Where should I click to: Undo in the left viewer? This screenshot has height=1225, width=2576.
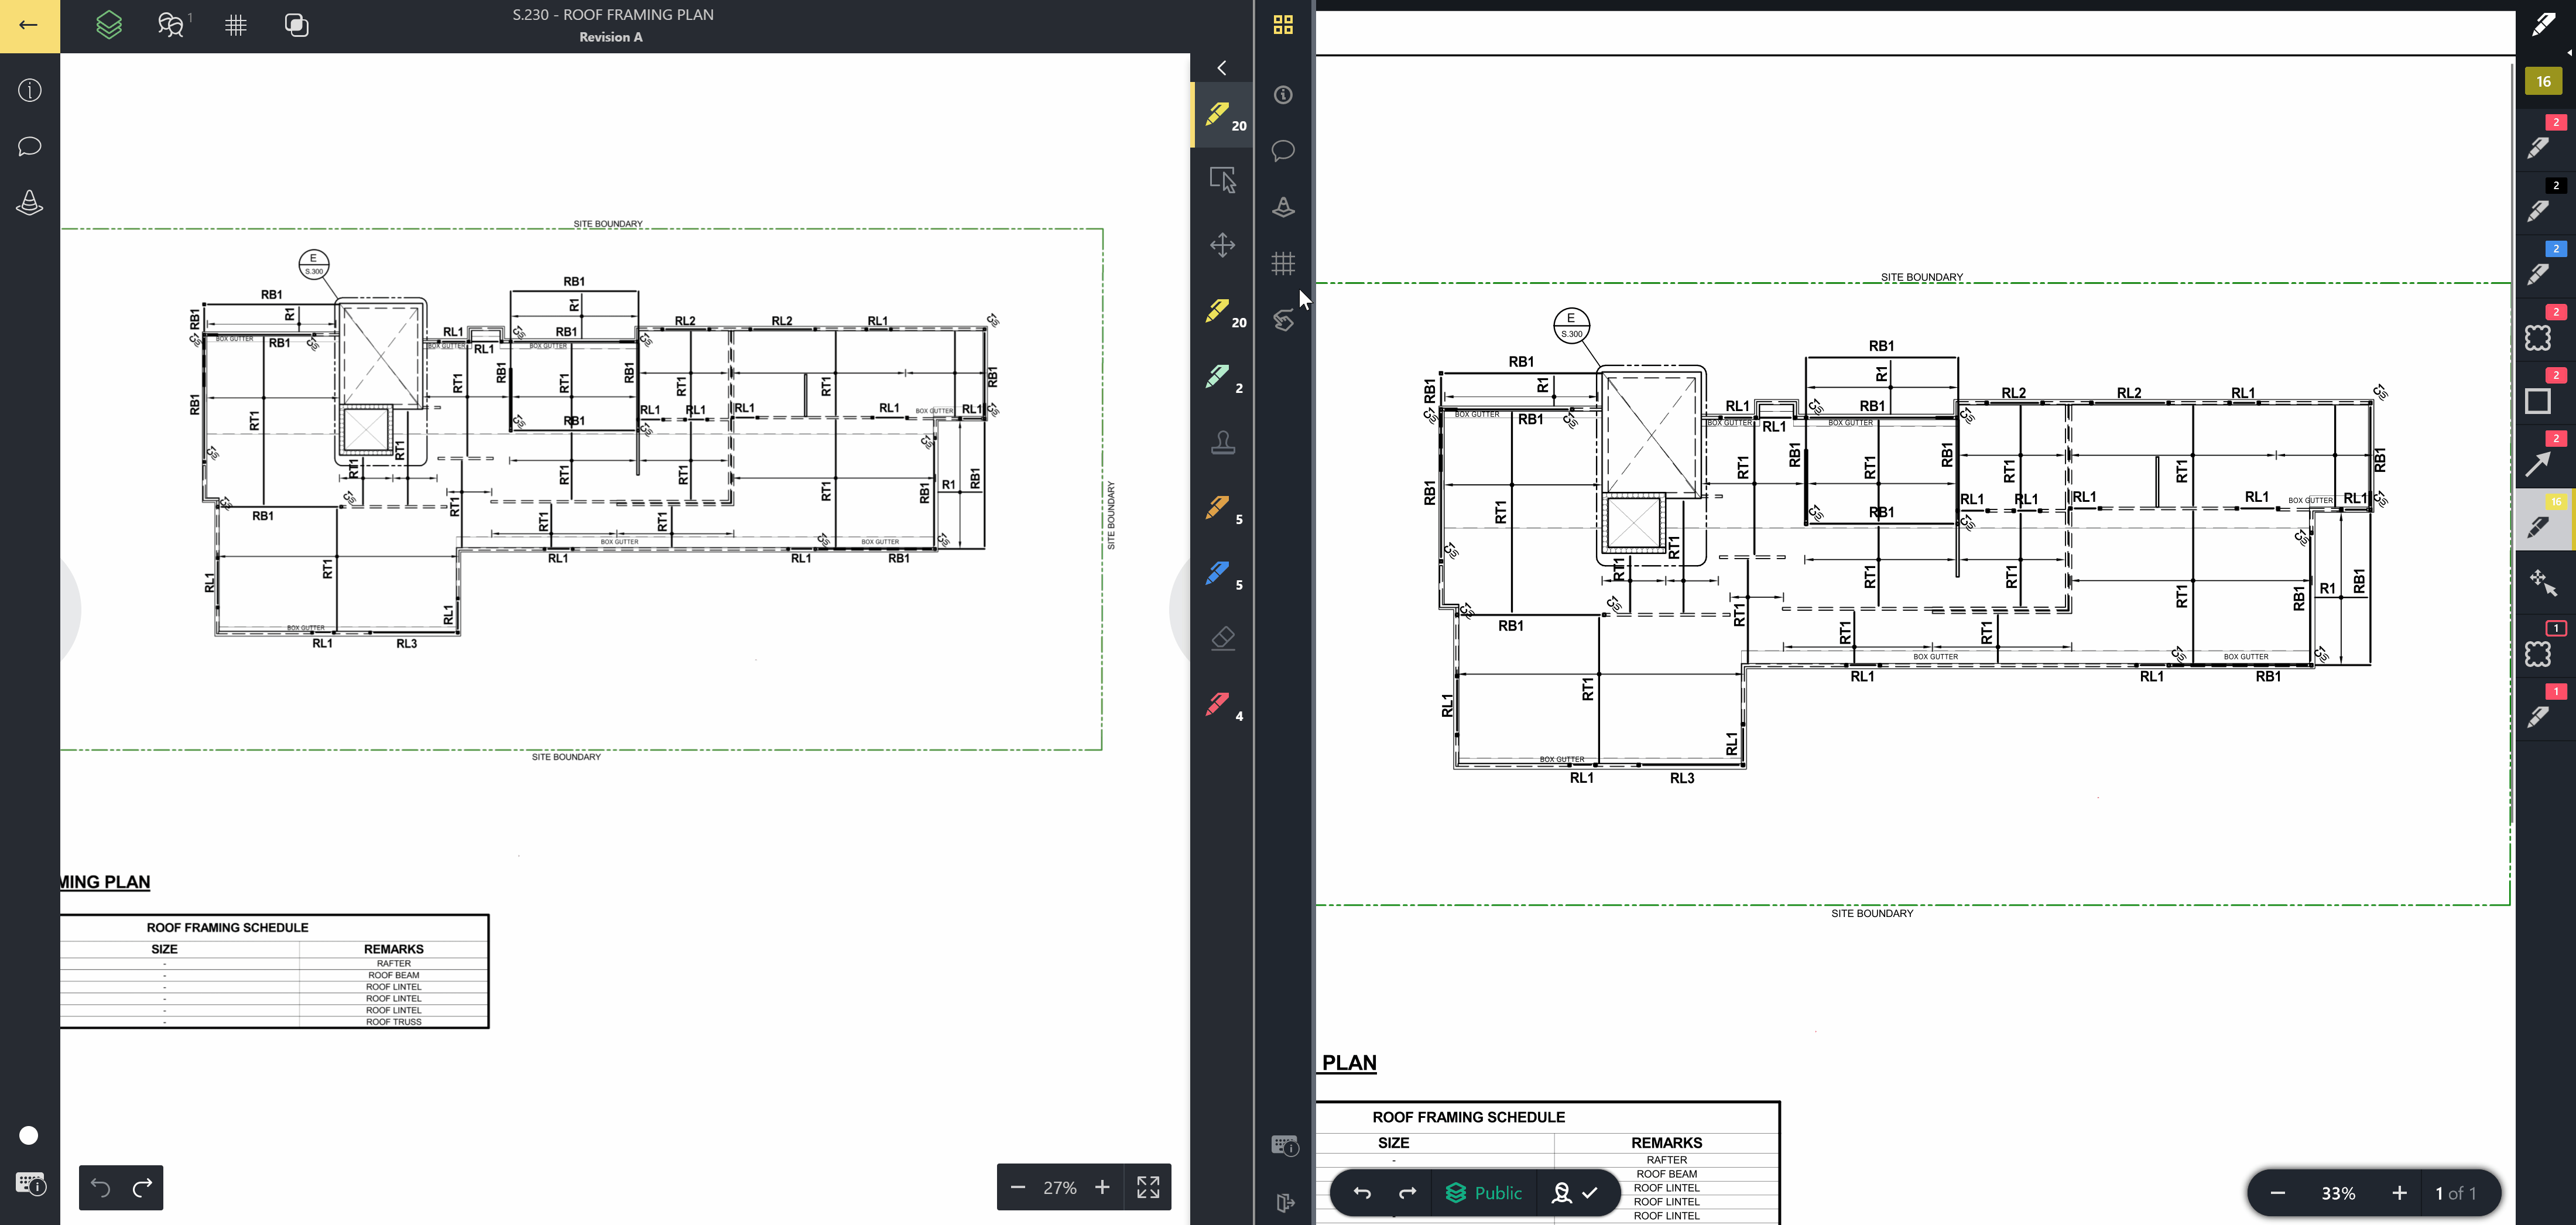[x=101, y=1187]
